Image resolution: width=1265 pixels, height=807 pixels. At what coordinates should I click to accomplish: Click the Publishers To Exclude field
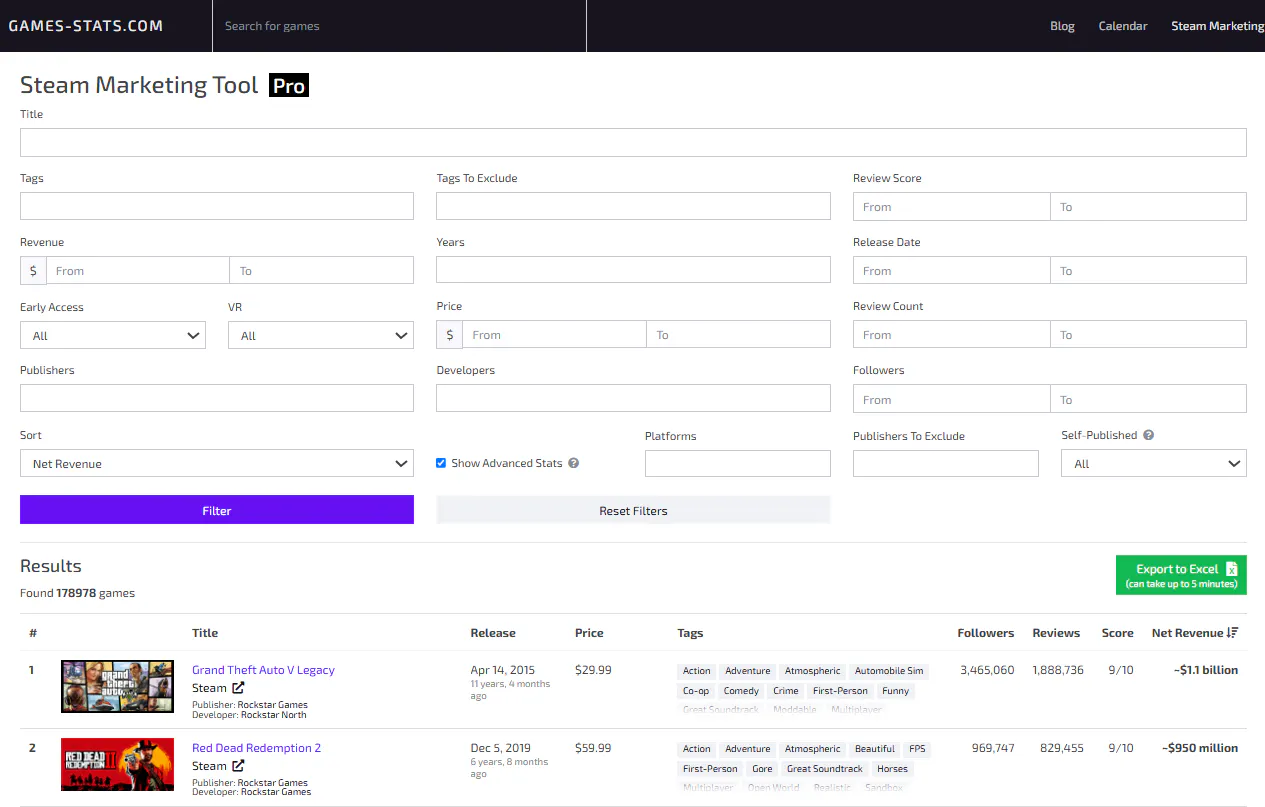coord(946,463)
